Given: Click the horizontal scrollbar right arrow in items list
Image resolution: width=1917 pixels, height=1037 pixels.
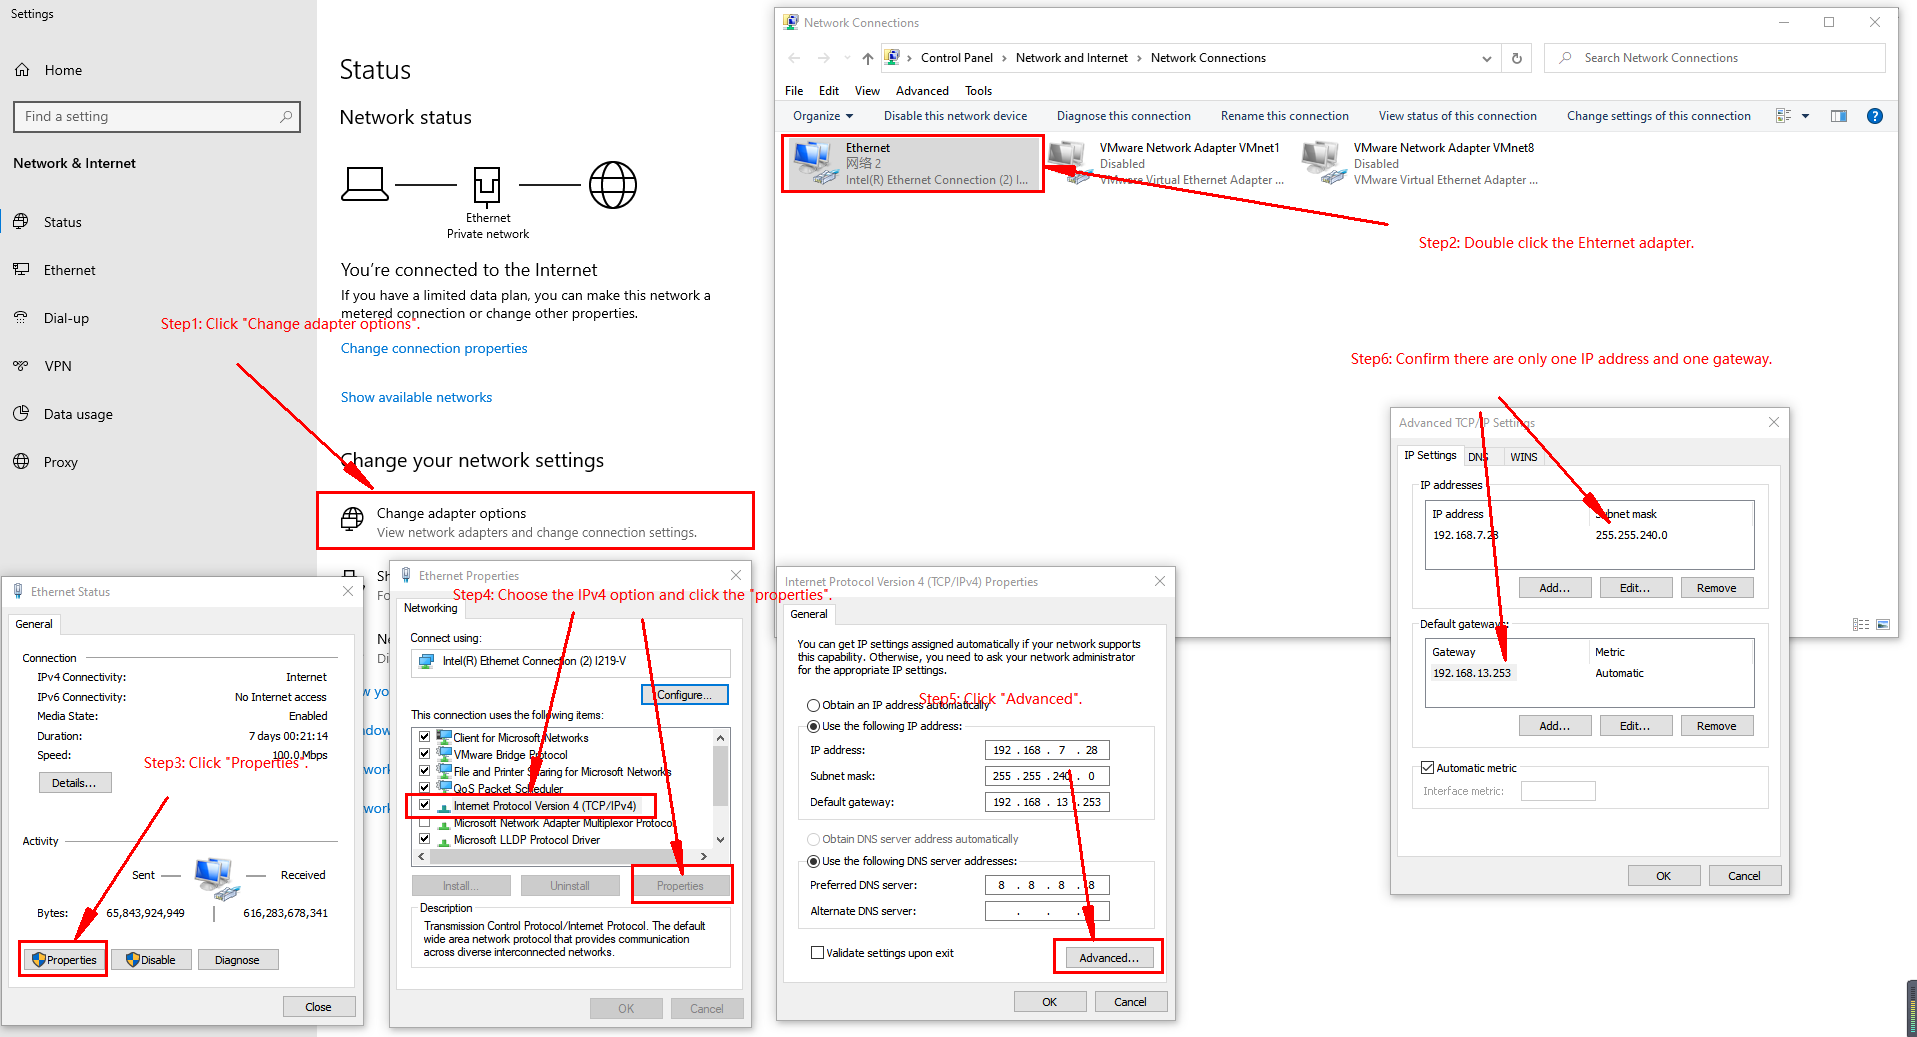Looking at the screenshot, I should coord(704,856).
